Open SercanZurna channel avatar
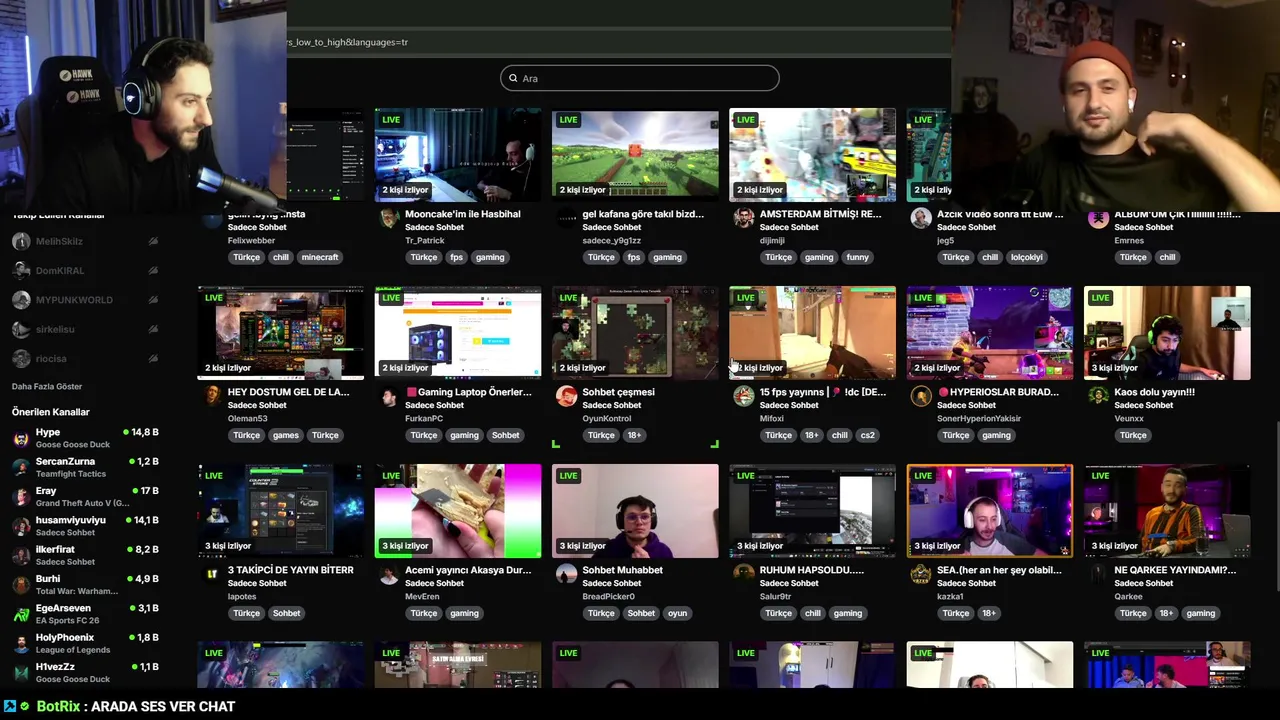The height and width of the screenshot is (720, 1280). (x=21, y=467)
